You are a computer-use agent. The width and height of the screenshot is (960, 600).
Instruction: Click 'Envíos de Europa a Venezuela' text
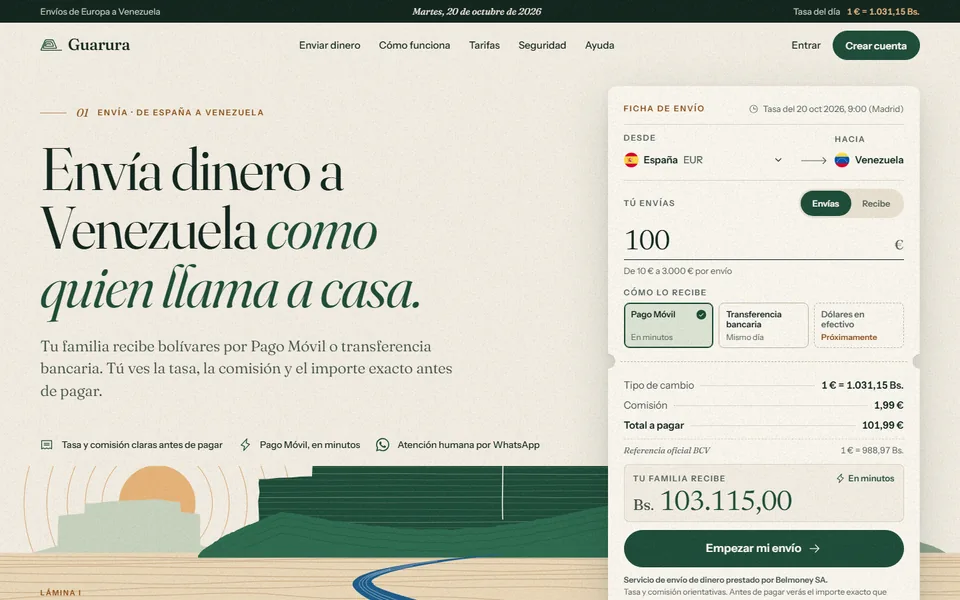click(100, 12)
